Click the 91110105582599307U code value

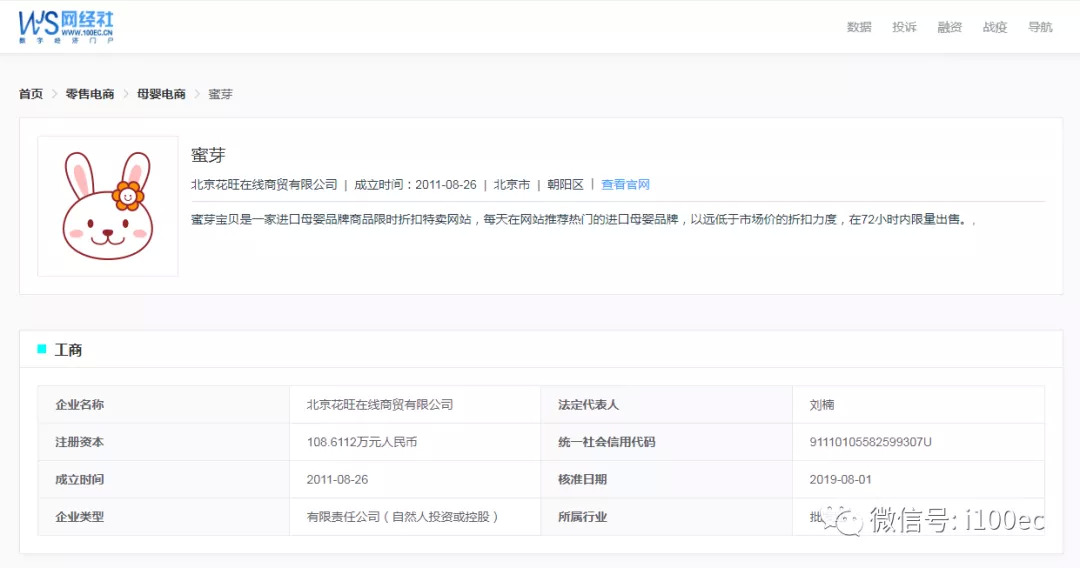coord(871,442)
